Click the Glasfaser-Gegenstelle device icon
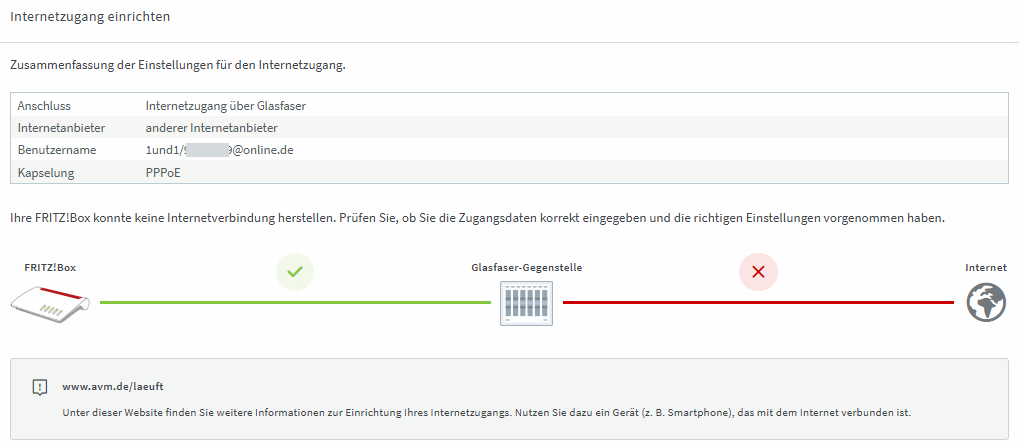 coord(526,303)
